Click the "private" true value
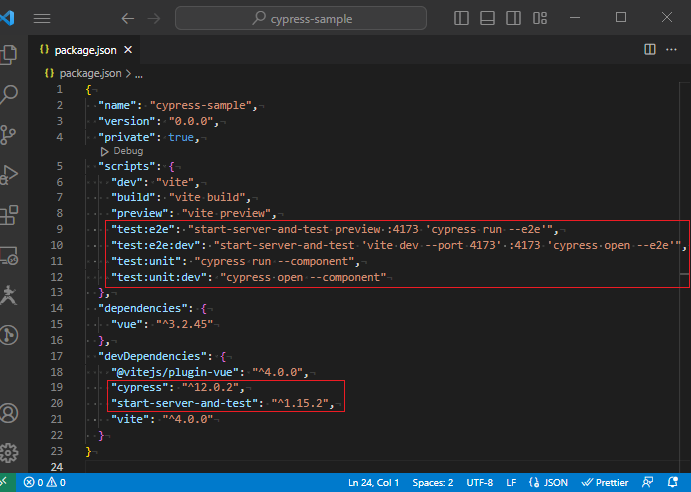 181,138
